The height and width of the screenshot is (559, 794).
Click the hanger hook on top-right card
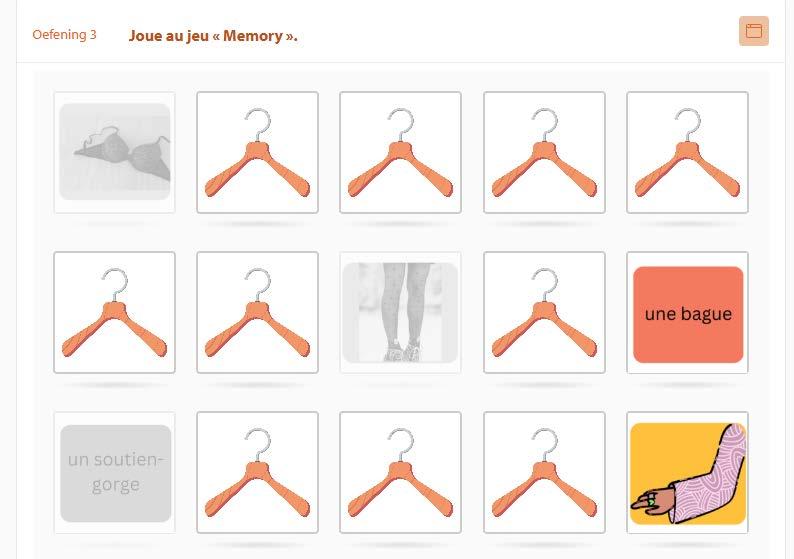[687, 124]
